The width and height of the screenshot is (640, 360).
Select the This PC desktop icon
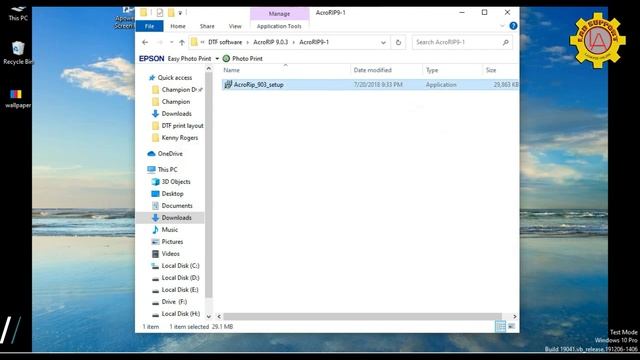(x=18, y=13)
